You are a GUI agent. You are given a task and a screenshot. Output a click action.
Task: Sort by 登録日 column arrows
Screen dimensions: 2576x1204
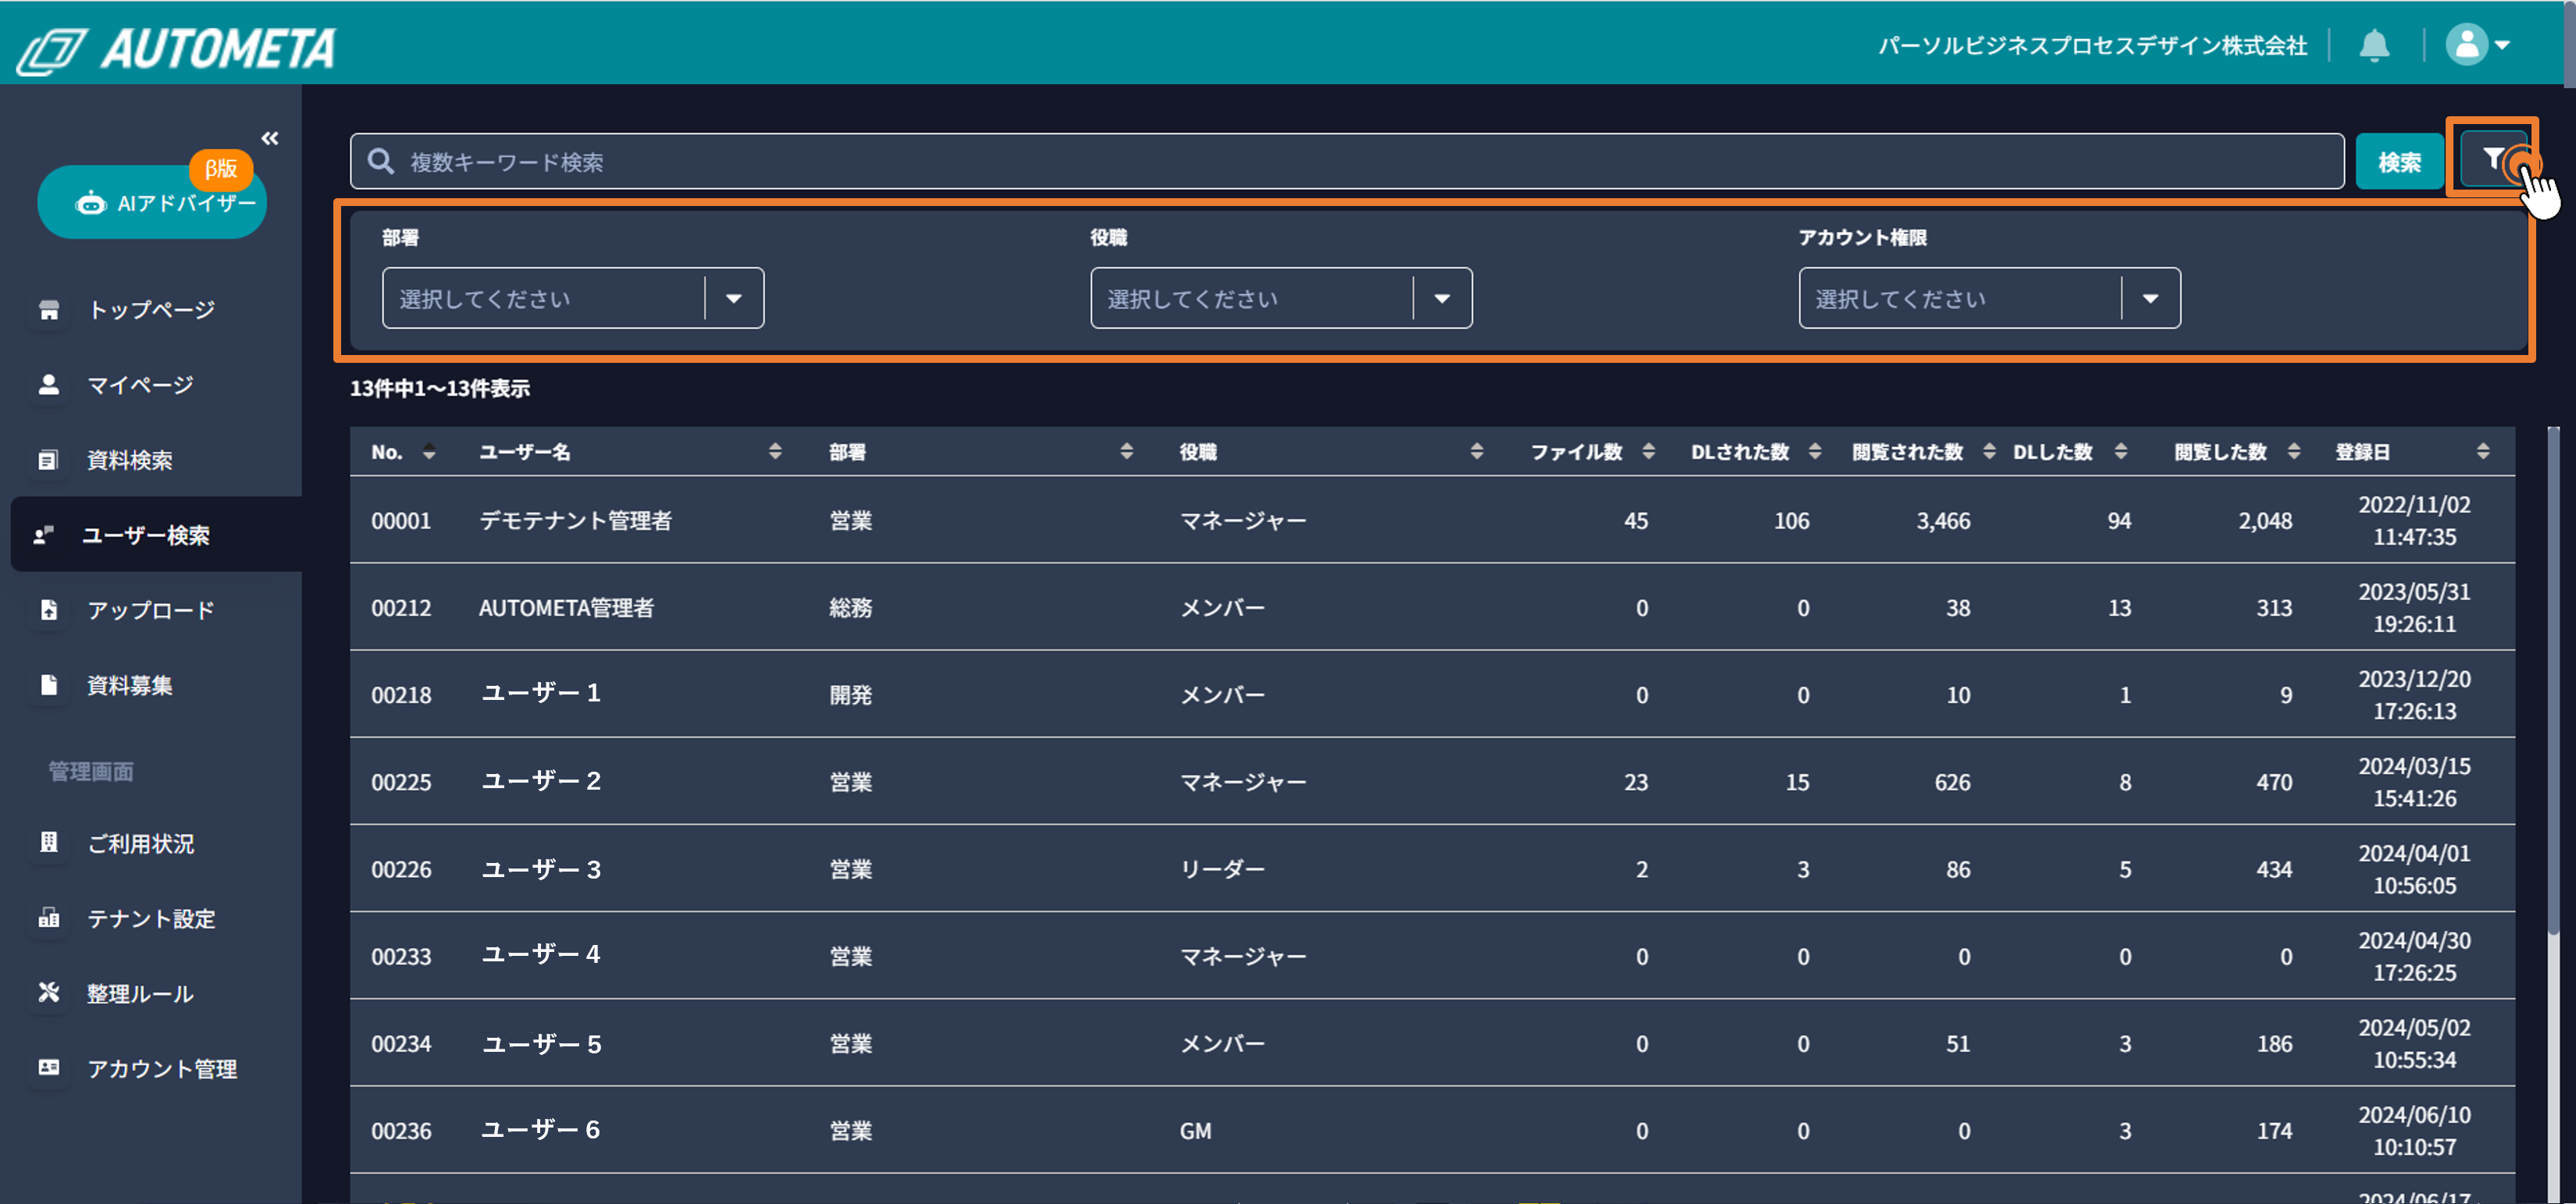point(2483,452)
